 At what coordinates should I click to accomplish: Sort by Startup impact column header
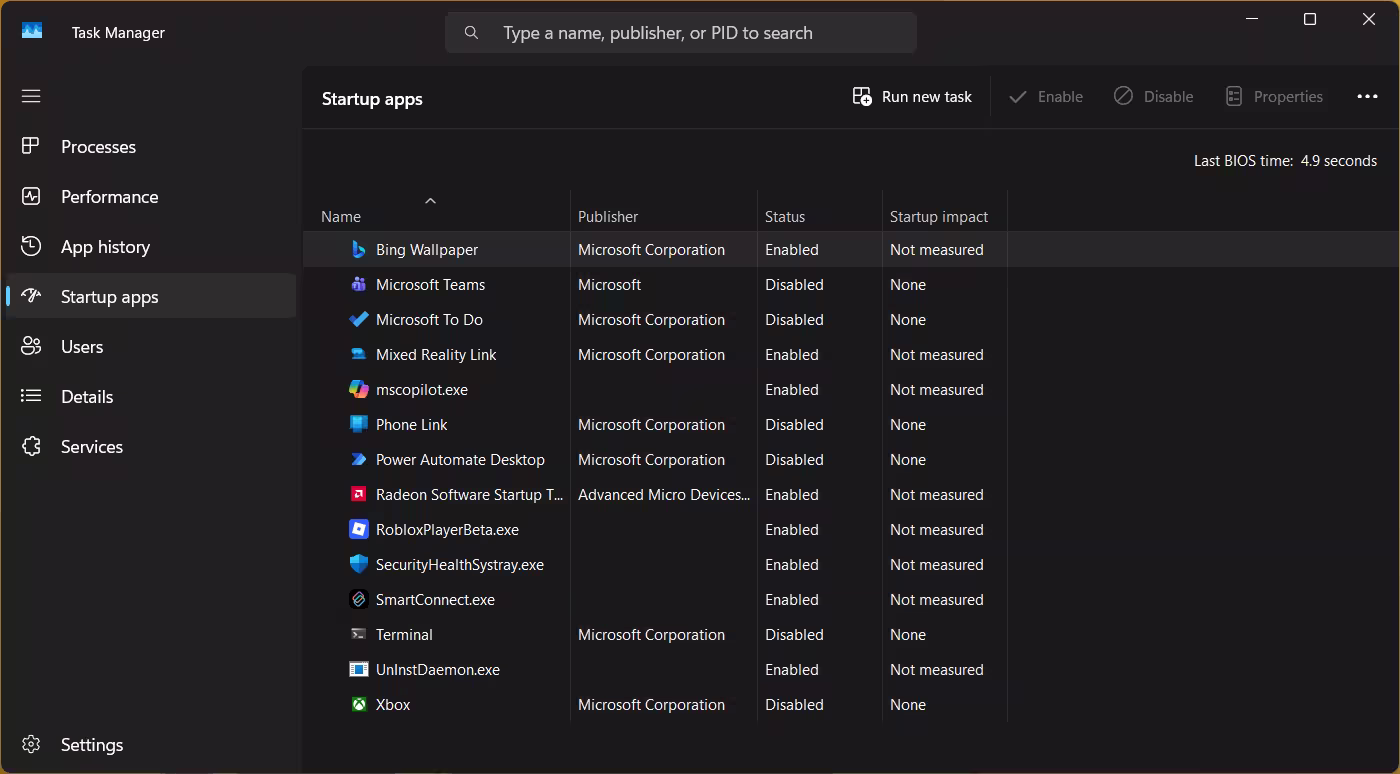point(944,211)
